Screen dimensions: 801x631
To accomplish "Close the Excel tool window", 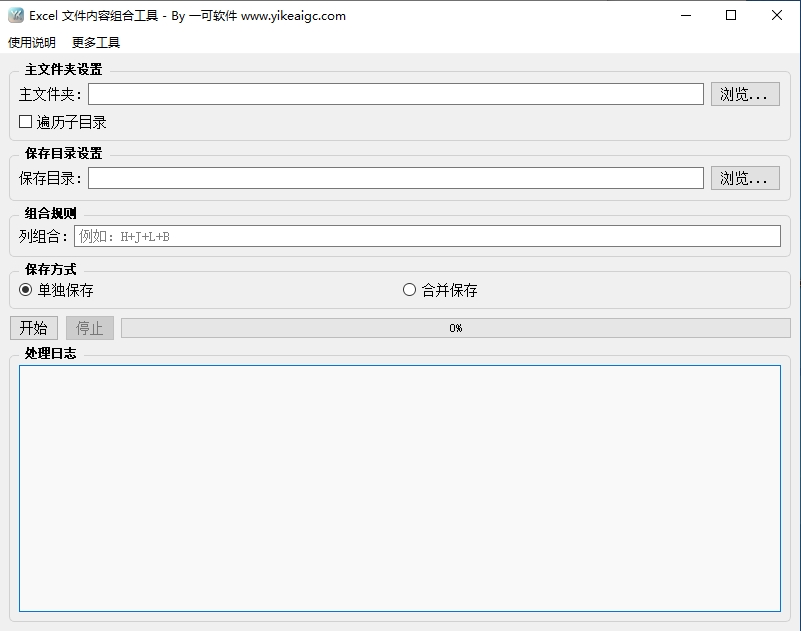I will coord(776,15).
